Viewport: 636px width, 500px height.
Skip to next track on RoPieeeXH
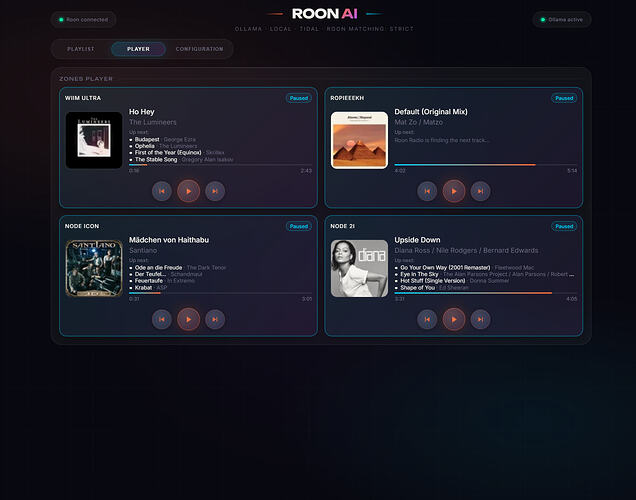tap(480, 191)
